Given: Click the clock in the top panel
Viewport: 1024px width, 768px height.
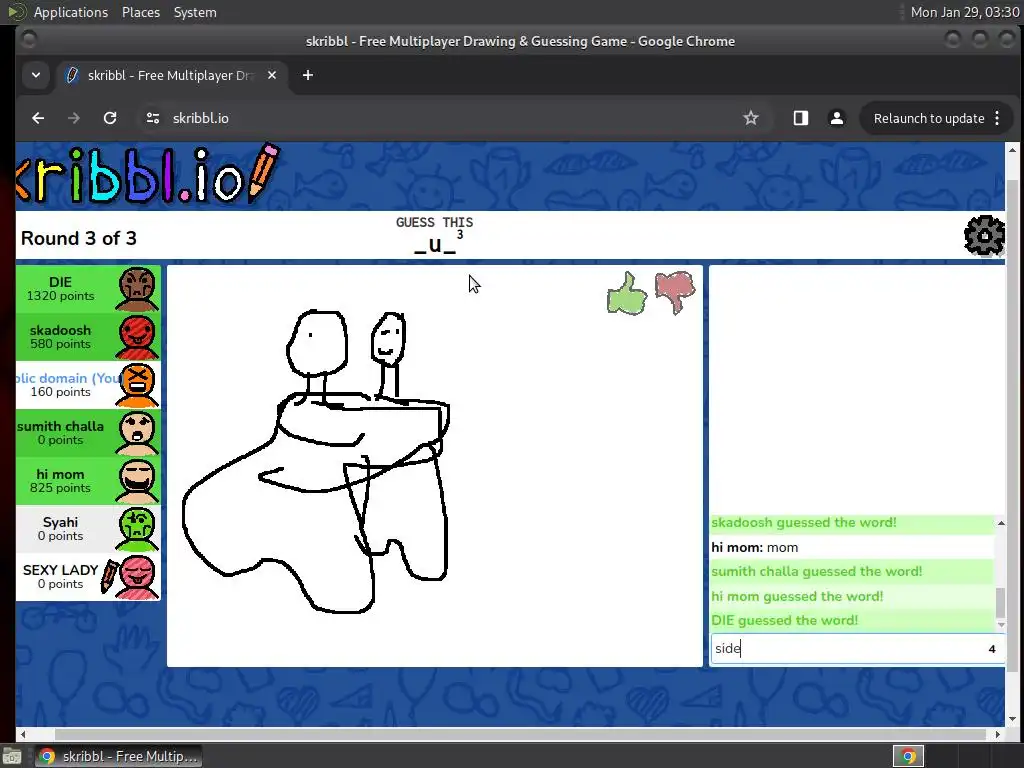Looking at the screenshot, I should 965,12.
